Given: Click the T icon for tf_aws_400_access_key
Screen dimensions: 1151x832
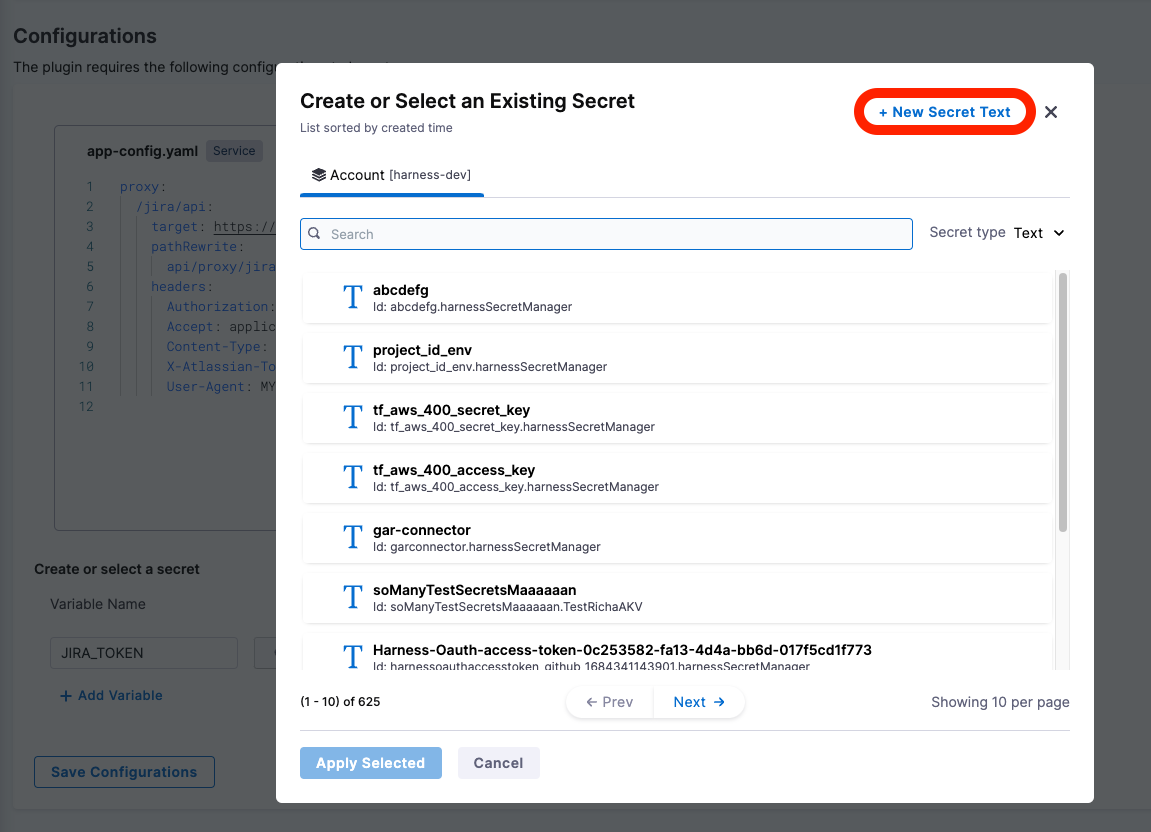Looking at the screenshot, I should (x=352, y=478).
